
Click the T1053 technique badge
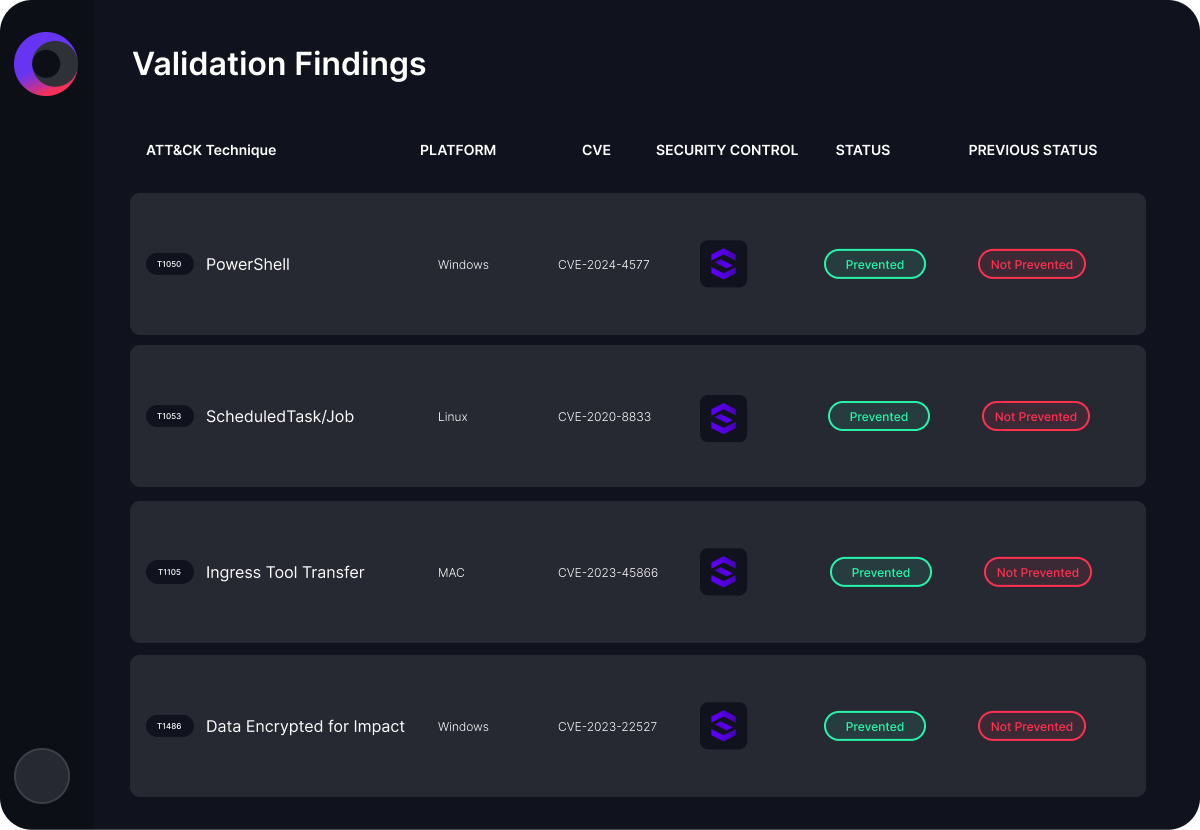(170, 416)
